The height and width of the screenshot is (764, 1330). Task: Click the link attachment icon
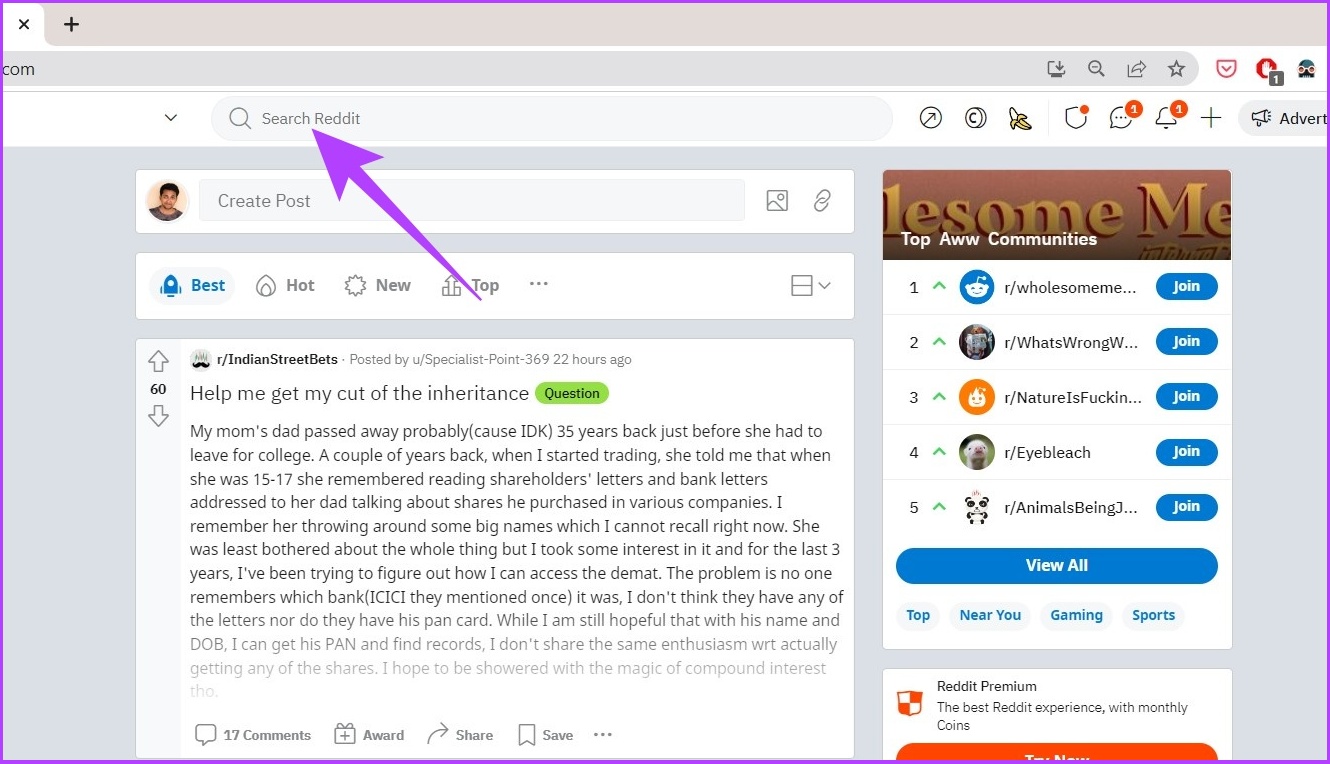click(x=822, y=200)
